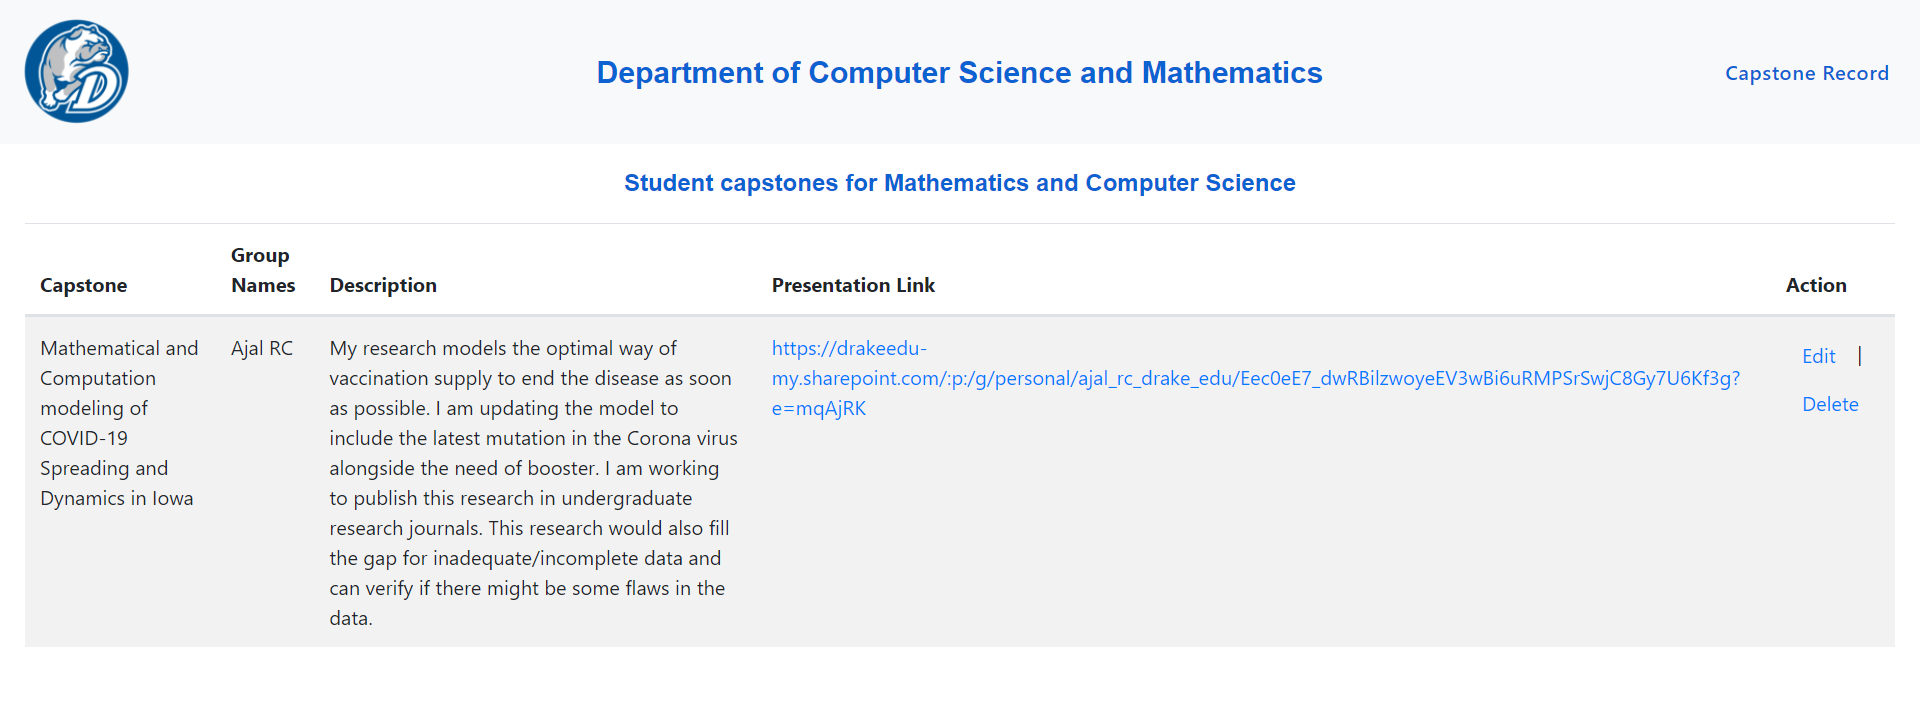Edit the COVID-19 capstone entry
Screen dimensions: 1920x724
tap(1818, 356)
